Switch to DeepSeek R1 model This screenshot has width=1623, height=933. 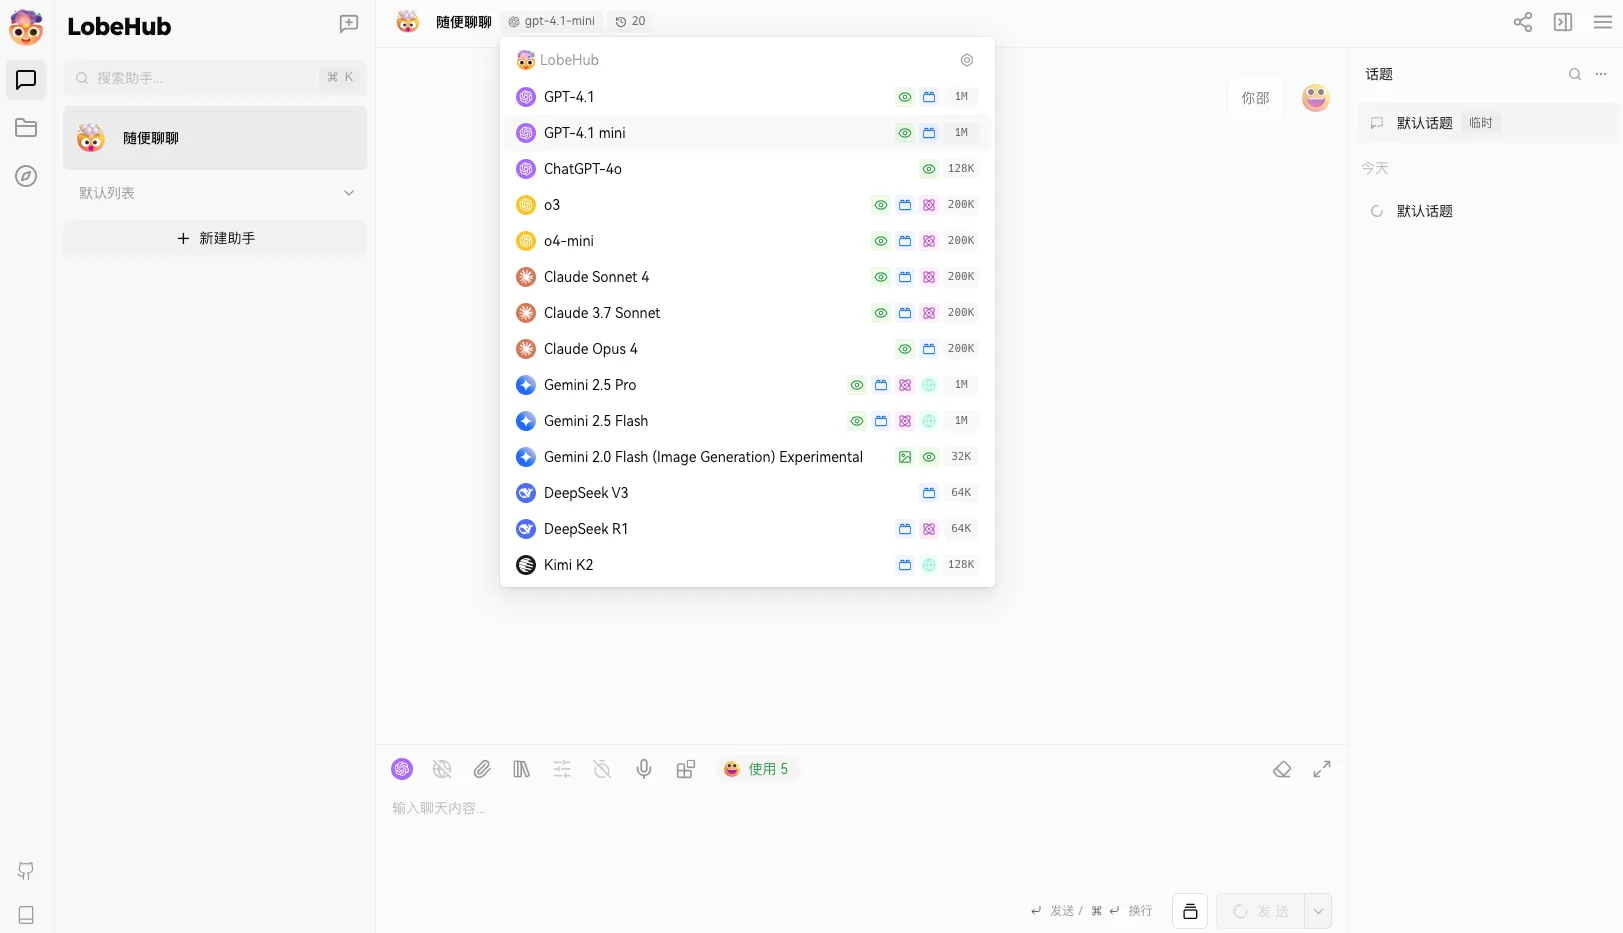(747, 529)
